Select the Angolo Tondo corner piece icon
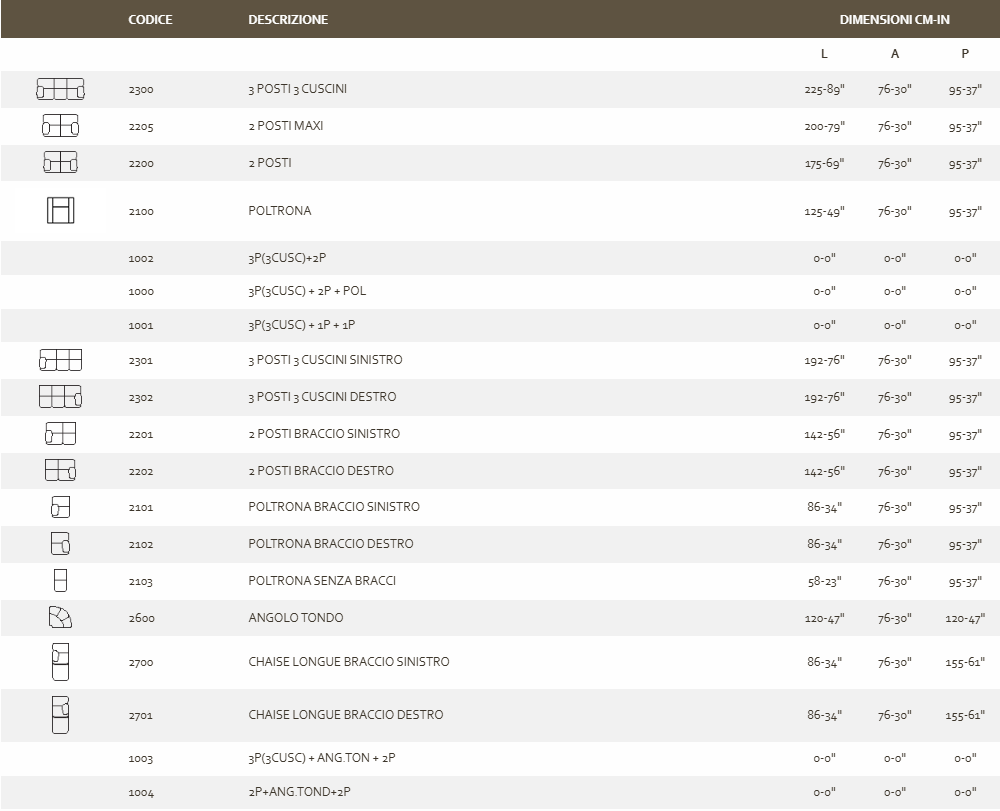 [60, 617]
